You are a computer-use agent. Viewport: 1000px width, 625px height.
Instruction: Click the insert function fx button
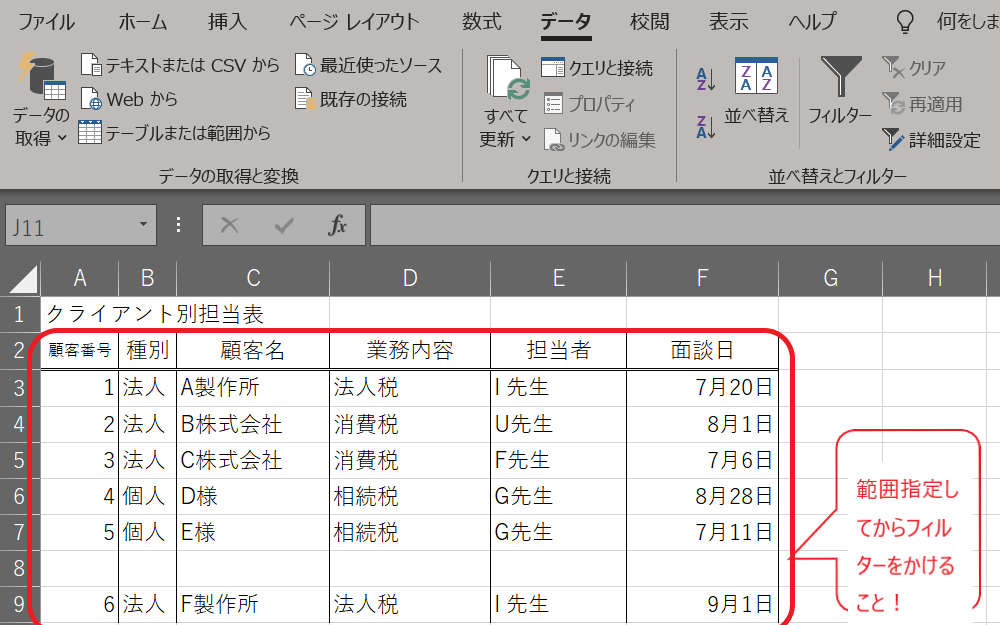[x=338, y=226]
